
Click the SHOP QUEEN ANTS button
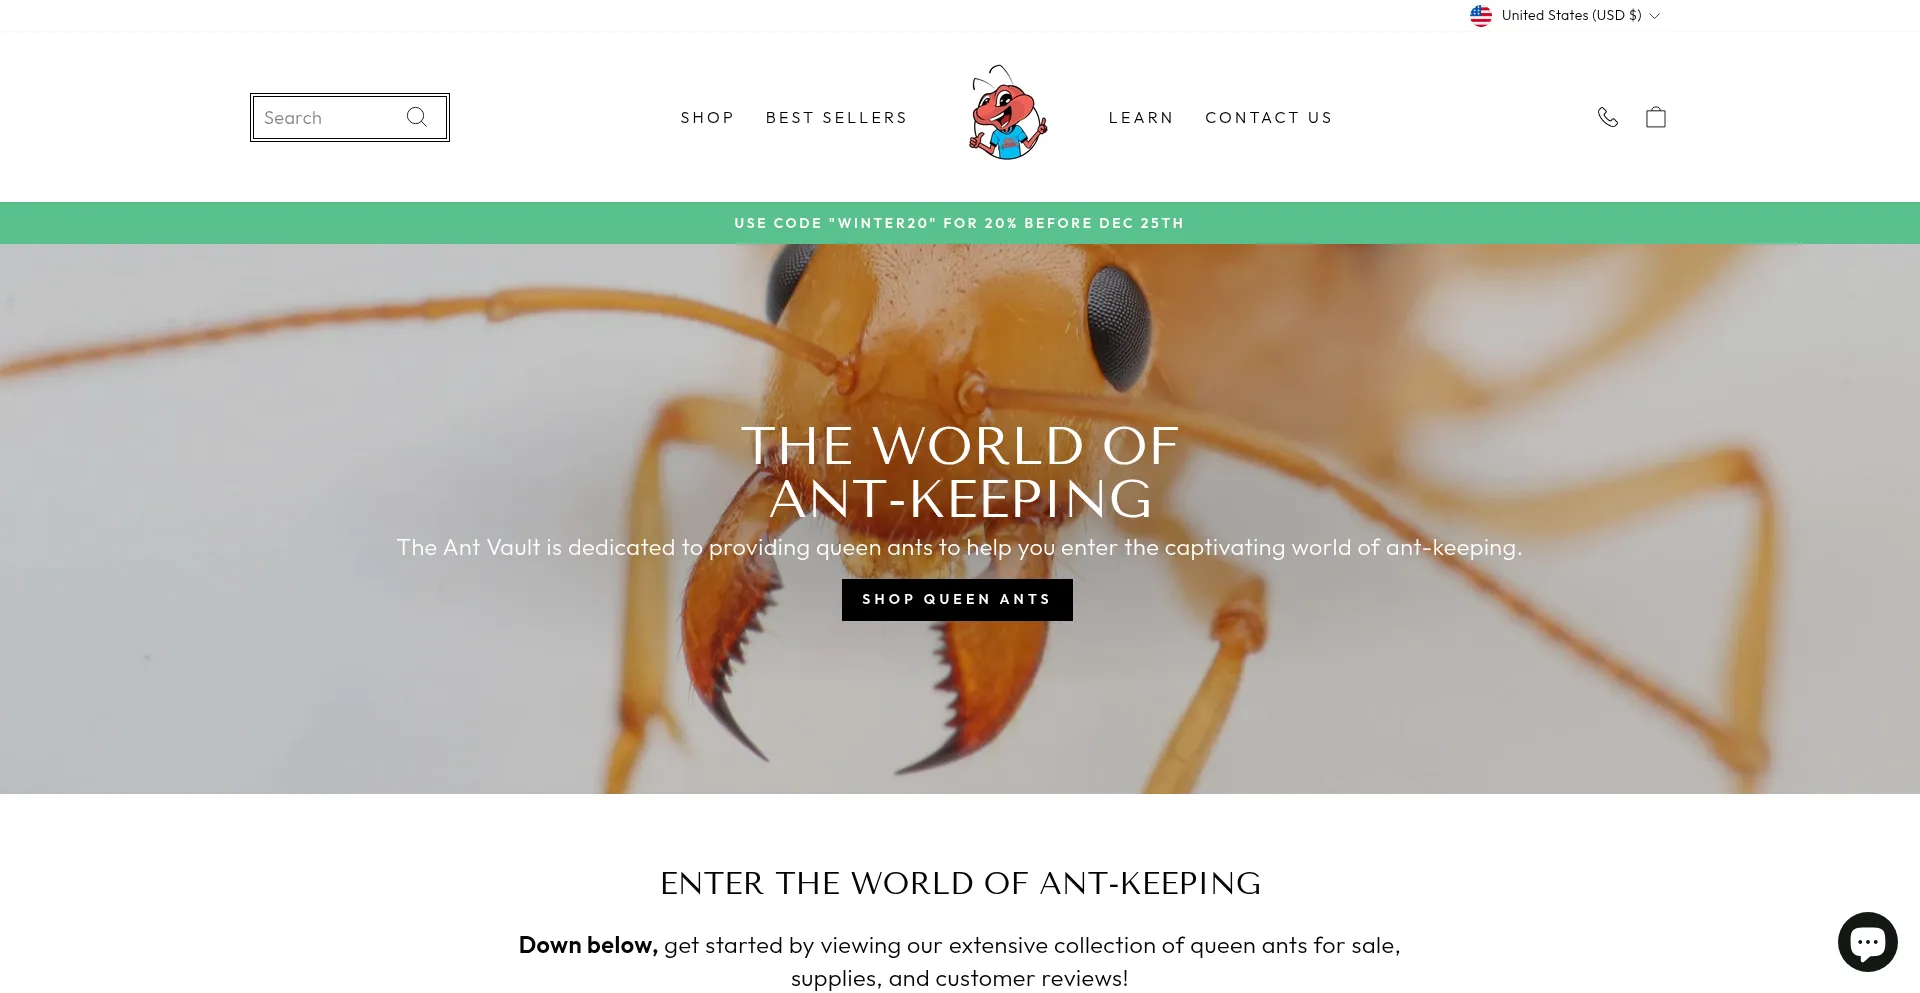(x=957, y=600)
